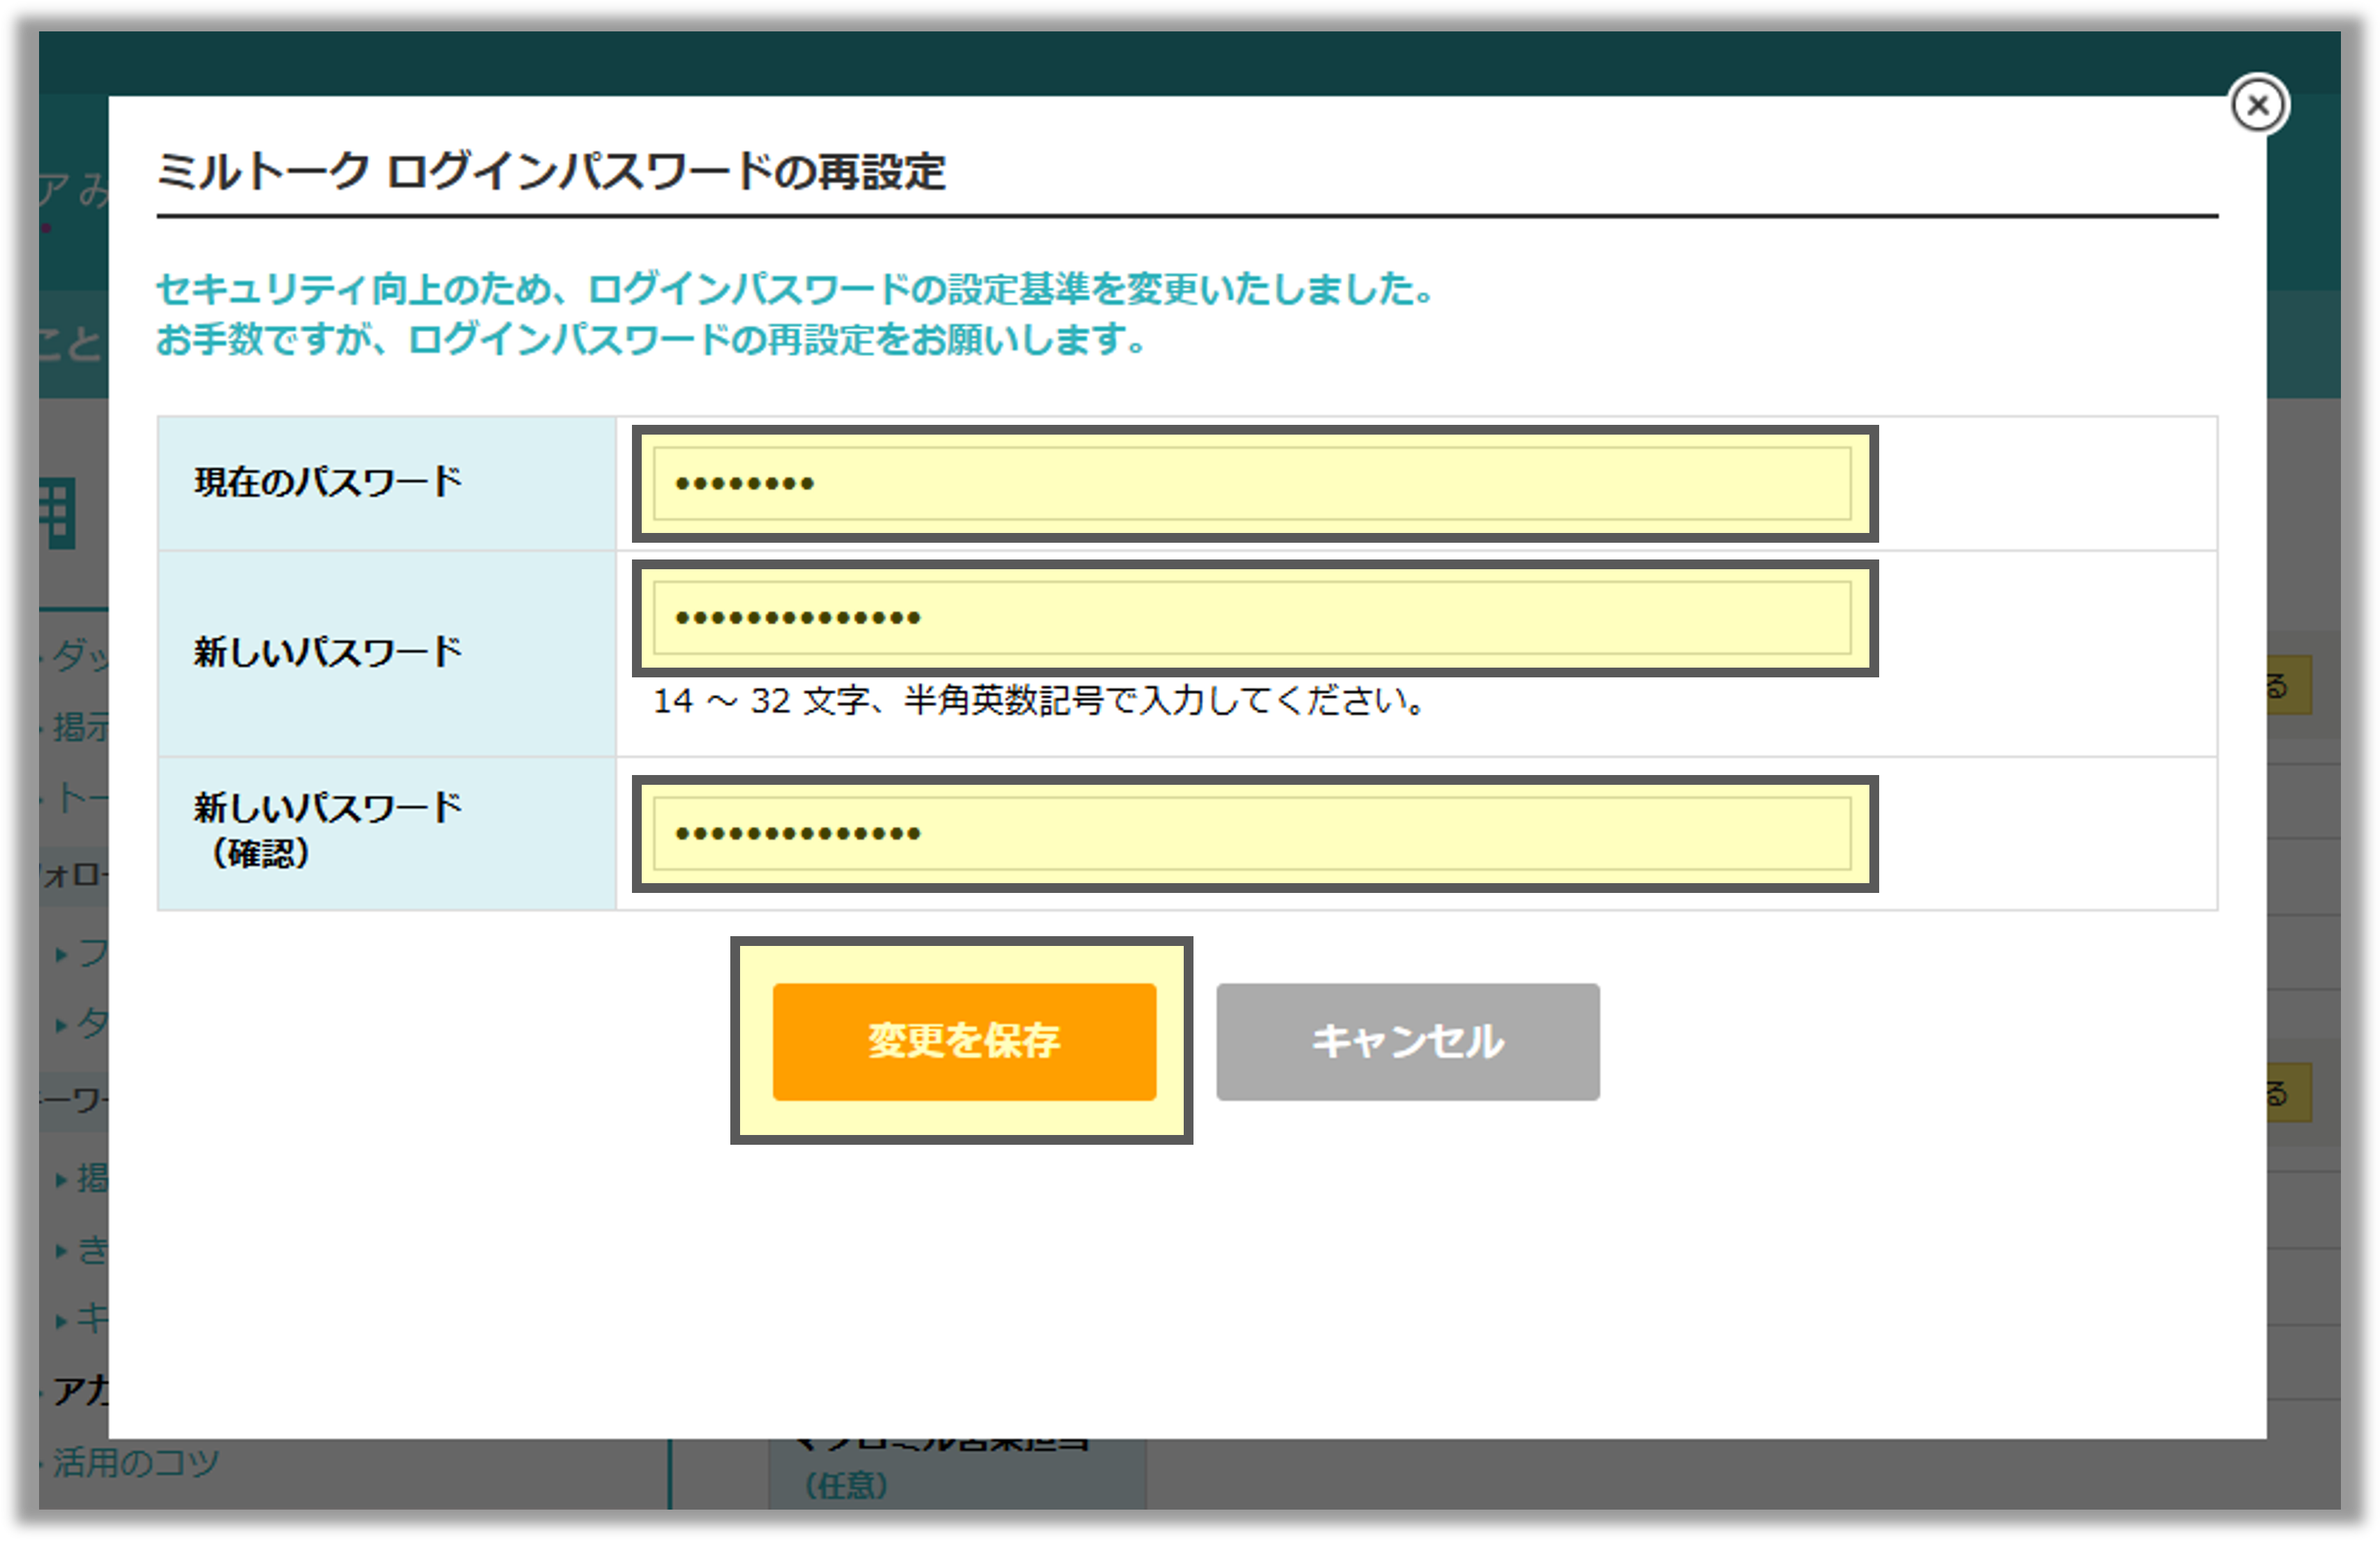This screenshot has height=1541, width=2380.
Task: Click the dialog title ミルトーク ログインパスワードの再設定
Action: click(x=551, y=171)
